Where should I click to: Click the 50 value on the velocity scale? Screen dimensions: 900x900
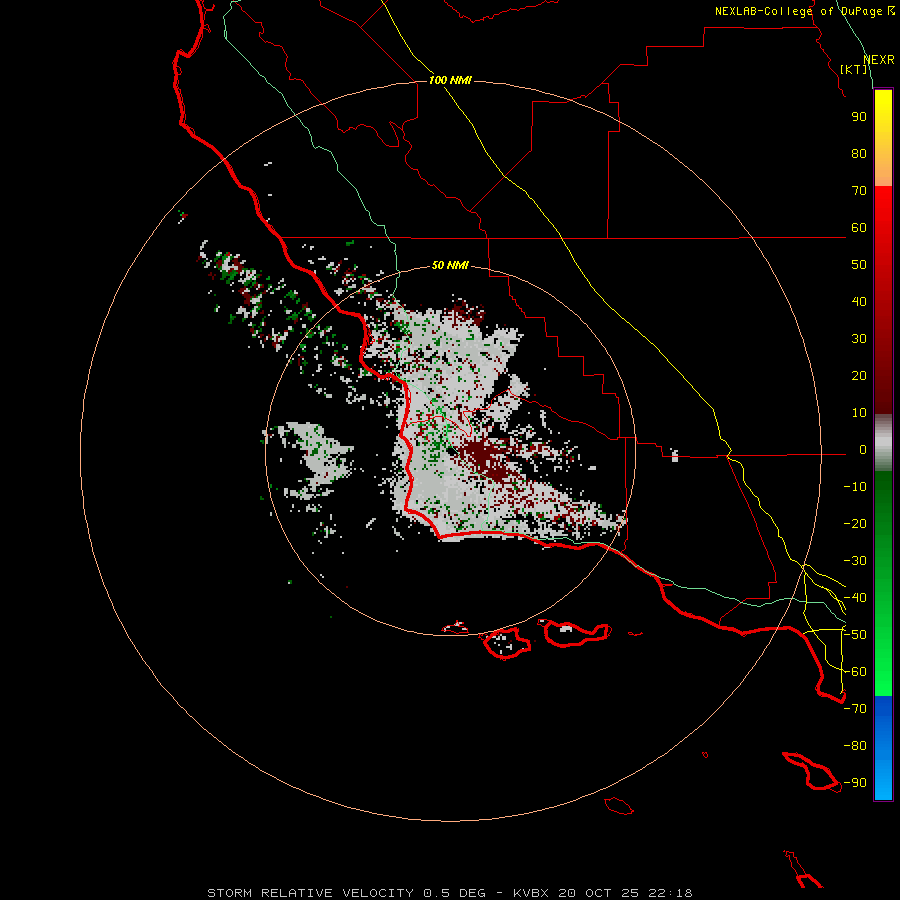point(859,265)
